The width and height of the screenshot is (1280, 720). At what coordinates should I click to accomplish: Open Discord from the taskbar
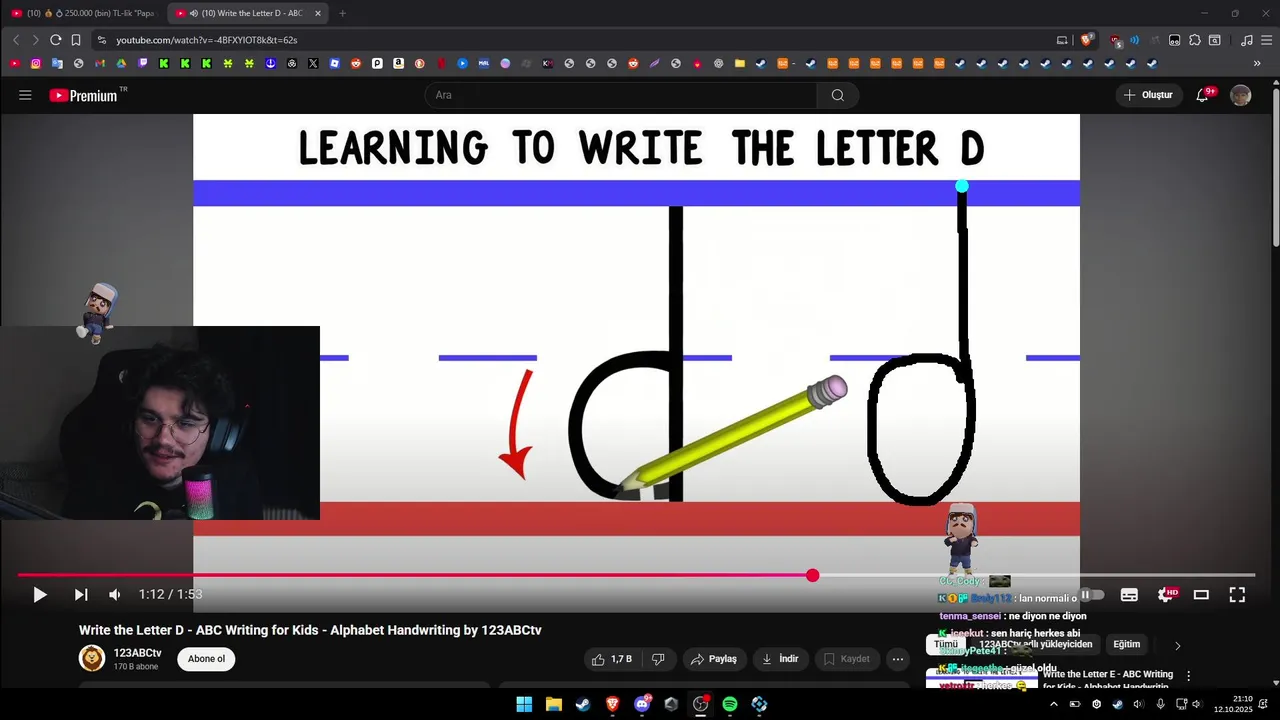pos(642,704)
